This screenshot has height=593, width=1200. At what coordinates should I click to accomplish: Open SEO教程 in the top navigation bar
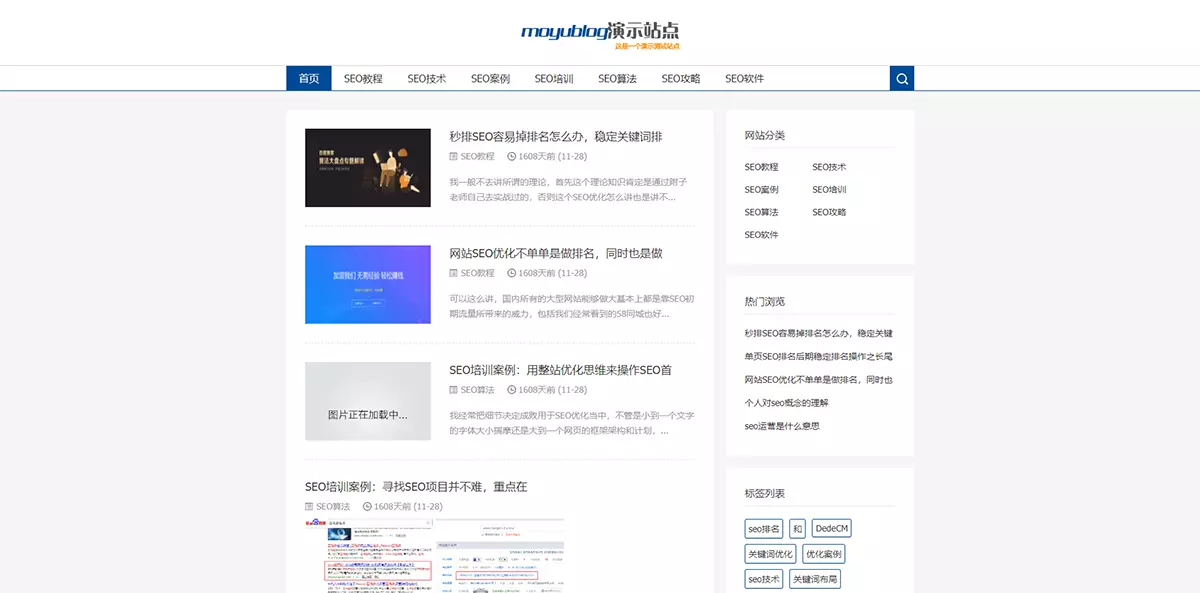click(363, 79)
